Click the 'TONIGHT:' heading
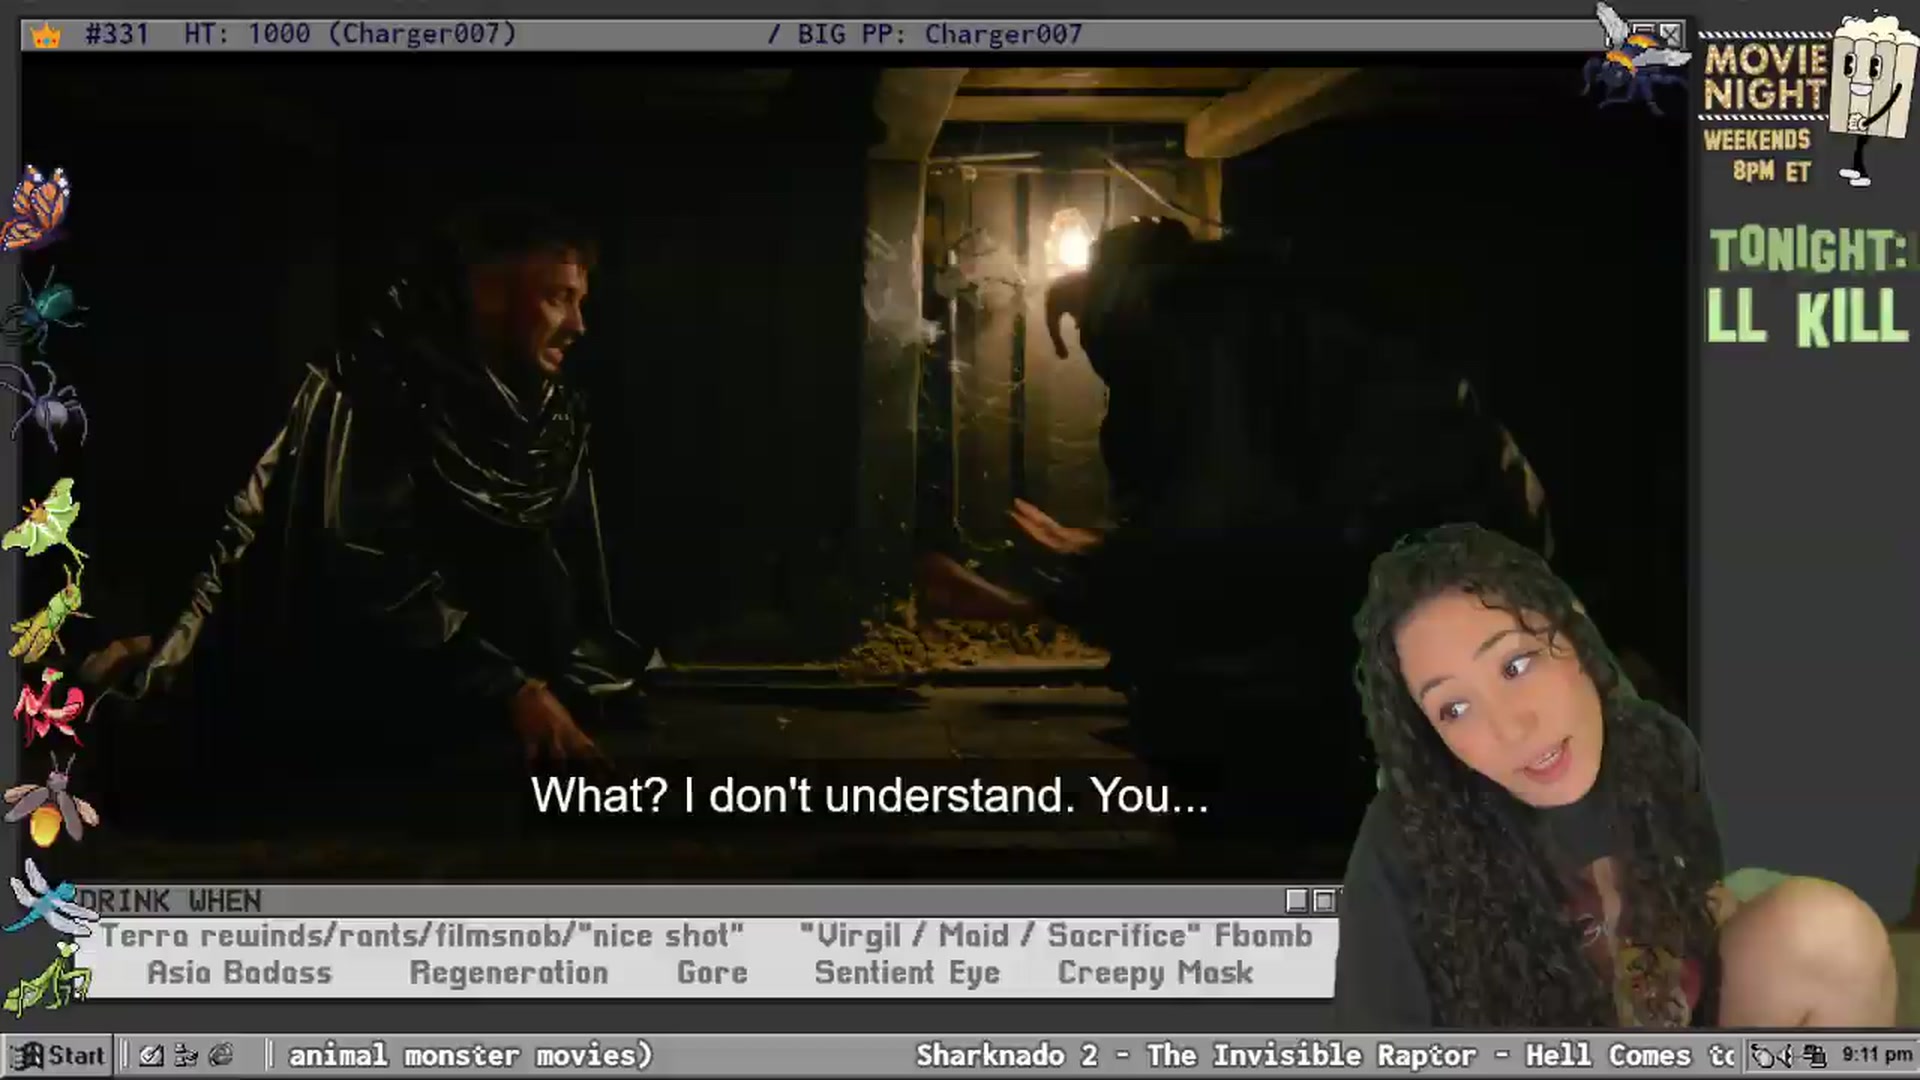 point(1808,250)
